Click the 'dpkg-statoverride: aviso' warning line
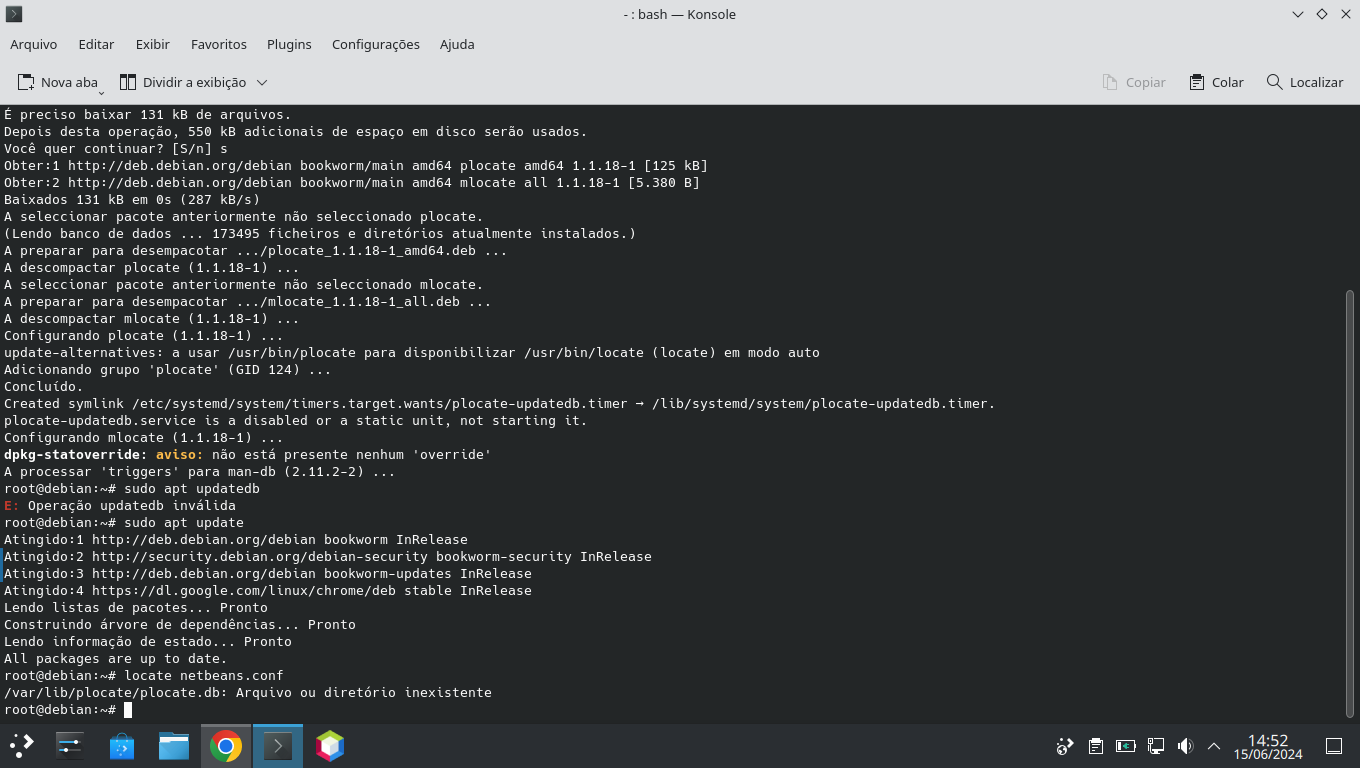 (x=248, y=454)
